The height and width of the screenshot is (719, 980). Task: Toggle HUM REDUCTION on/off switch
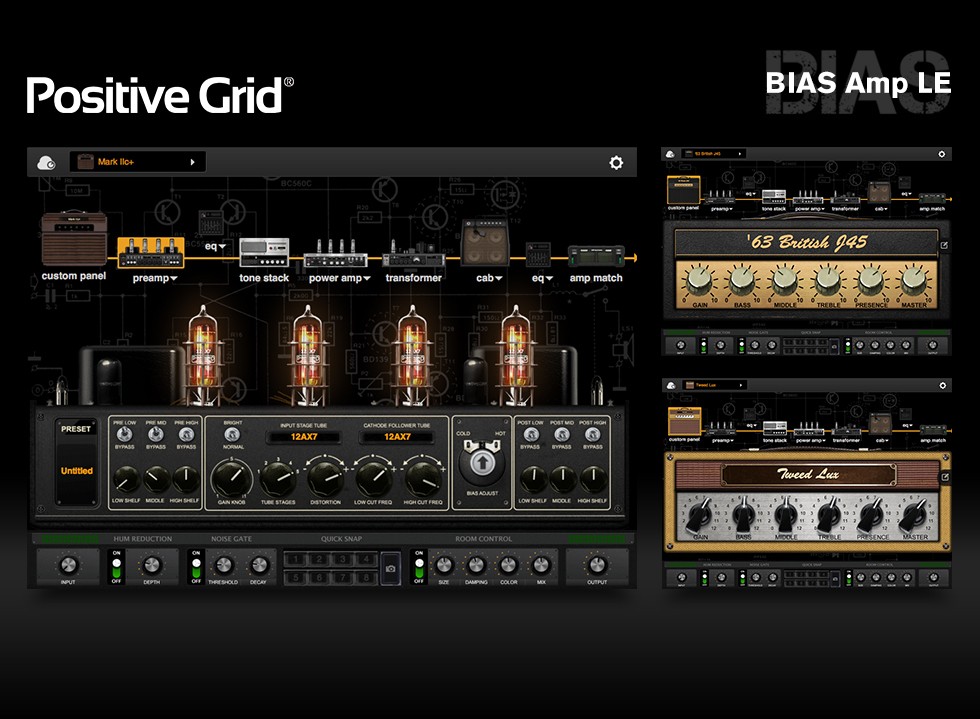click(116, 567)
